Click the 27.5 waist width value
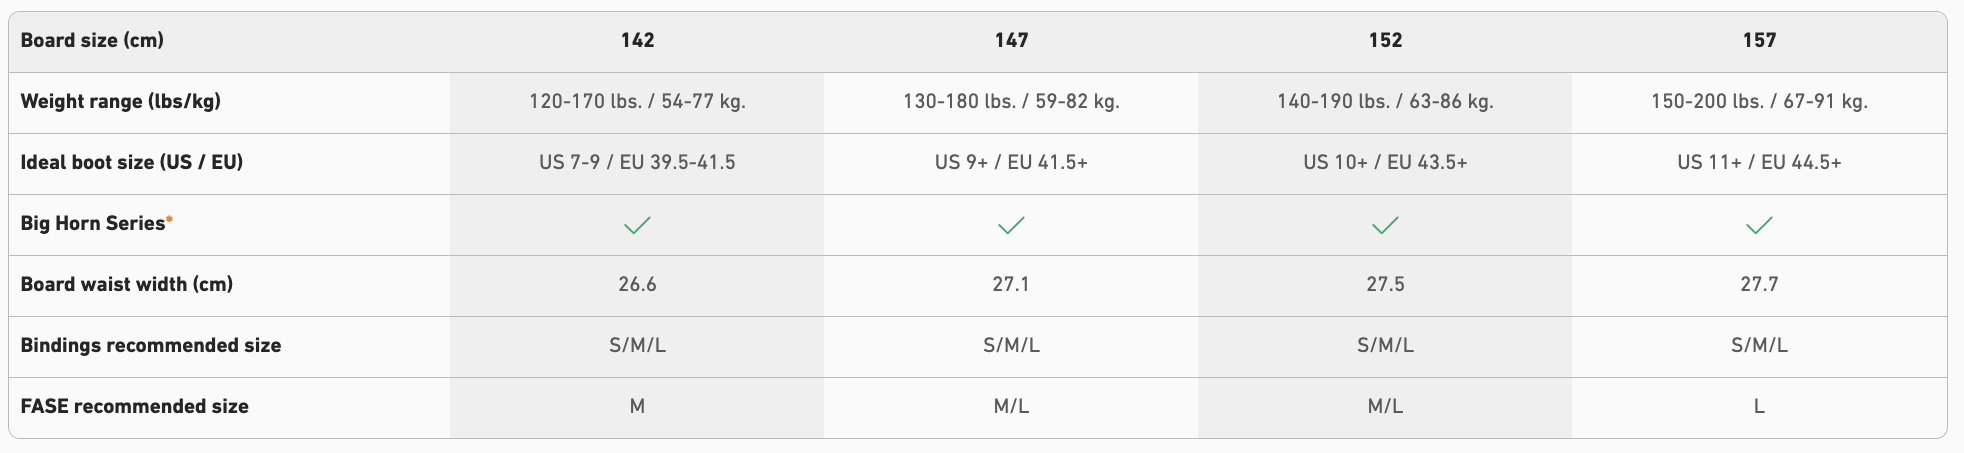 tap(1385, 285)
